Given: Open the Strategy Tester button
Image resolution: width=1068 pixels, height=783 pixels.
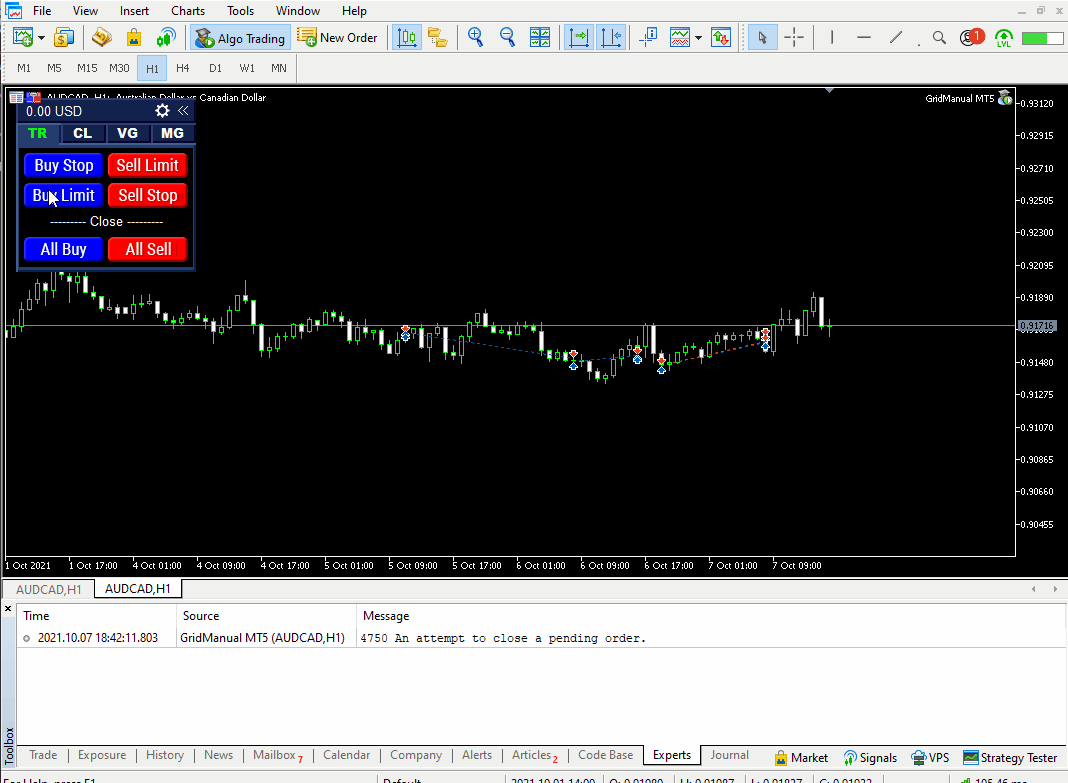Looking at the screenshot, I should 1010,757.
